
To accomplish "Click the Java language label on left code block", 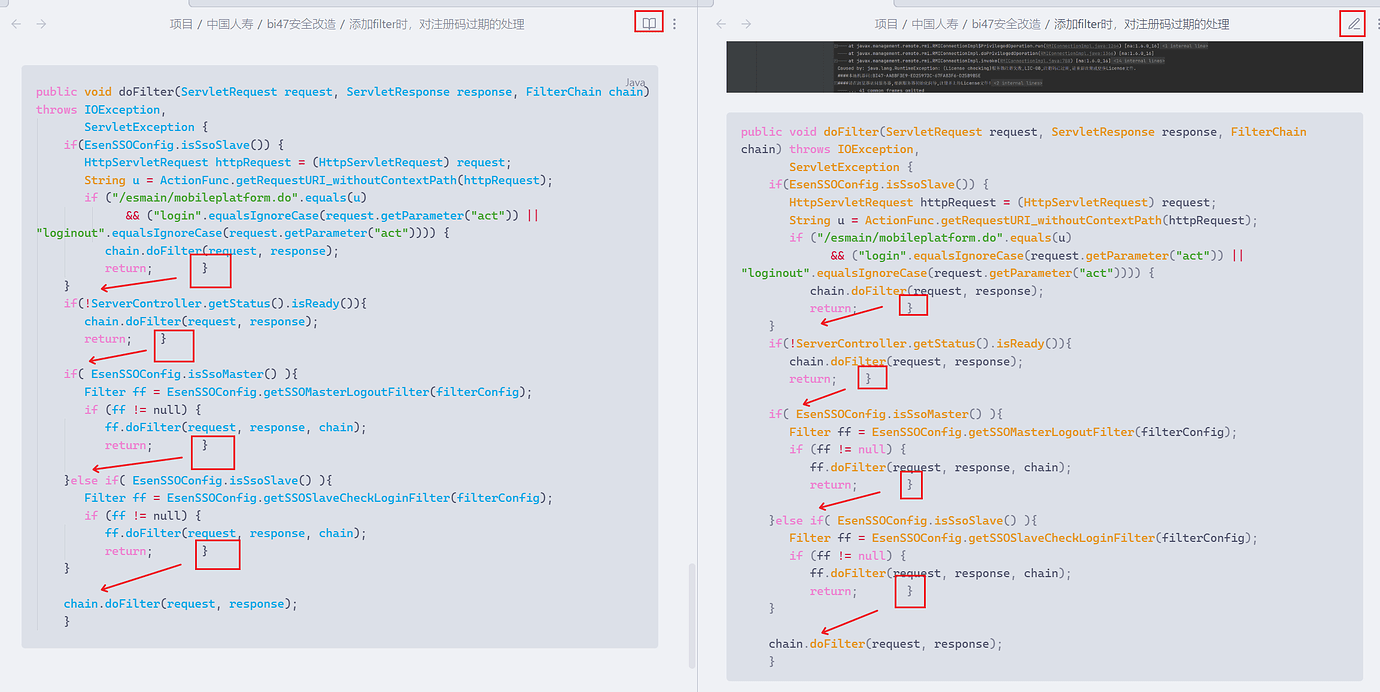I will click(636, 82).
